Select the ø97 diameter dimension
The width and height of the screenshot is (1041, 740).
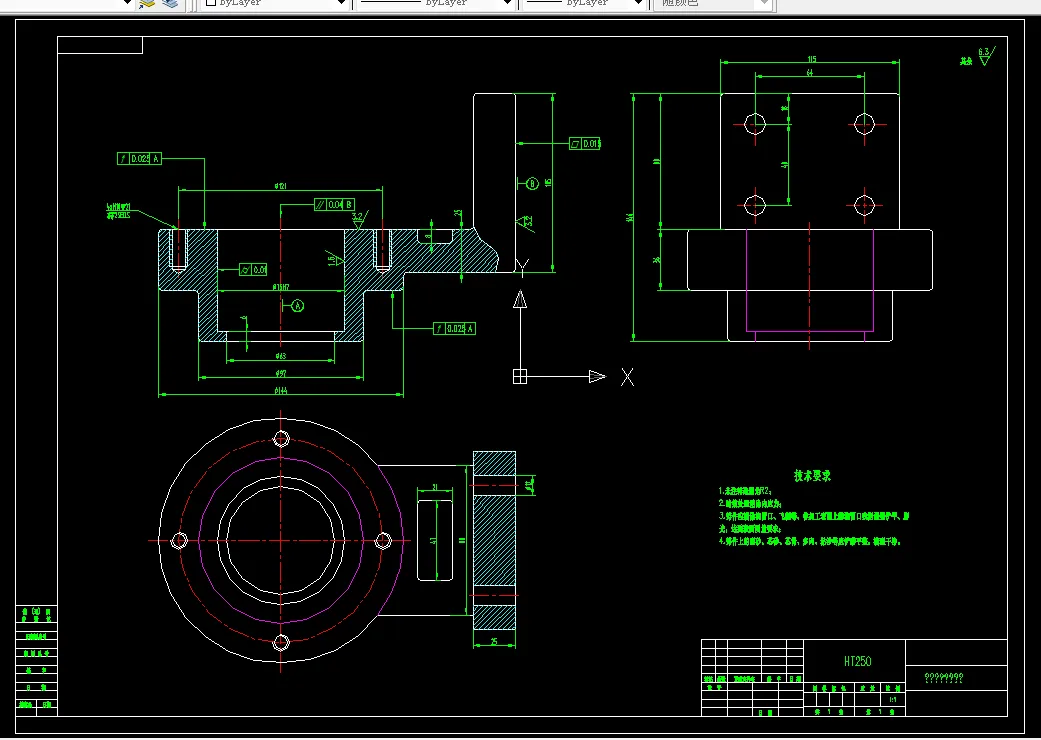(x=280, y=374)
